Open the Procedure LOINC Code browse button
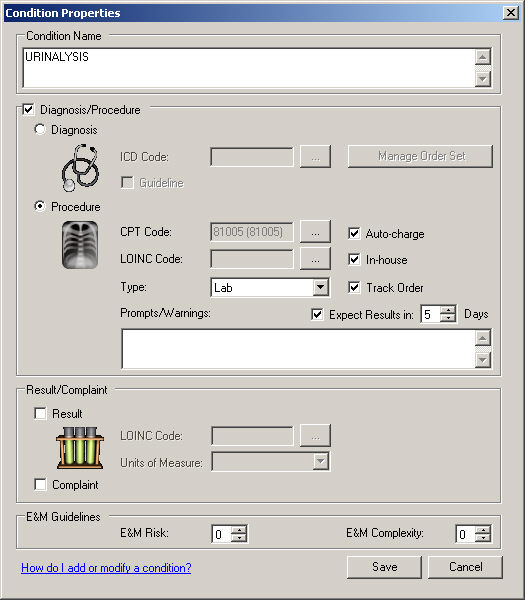Image resolution: width=525 pixels, height=600 pixels. coord(315,259)
